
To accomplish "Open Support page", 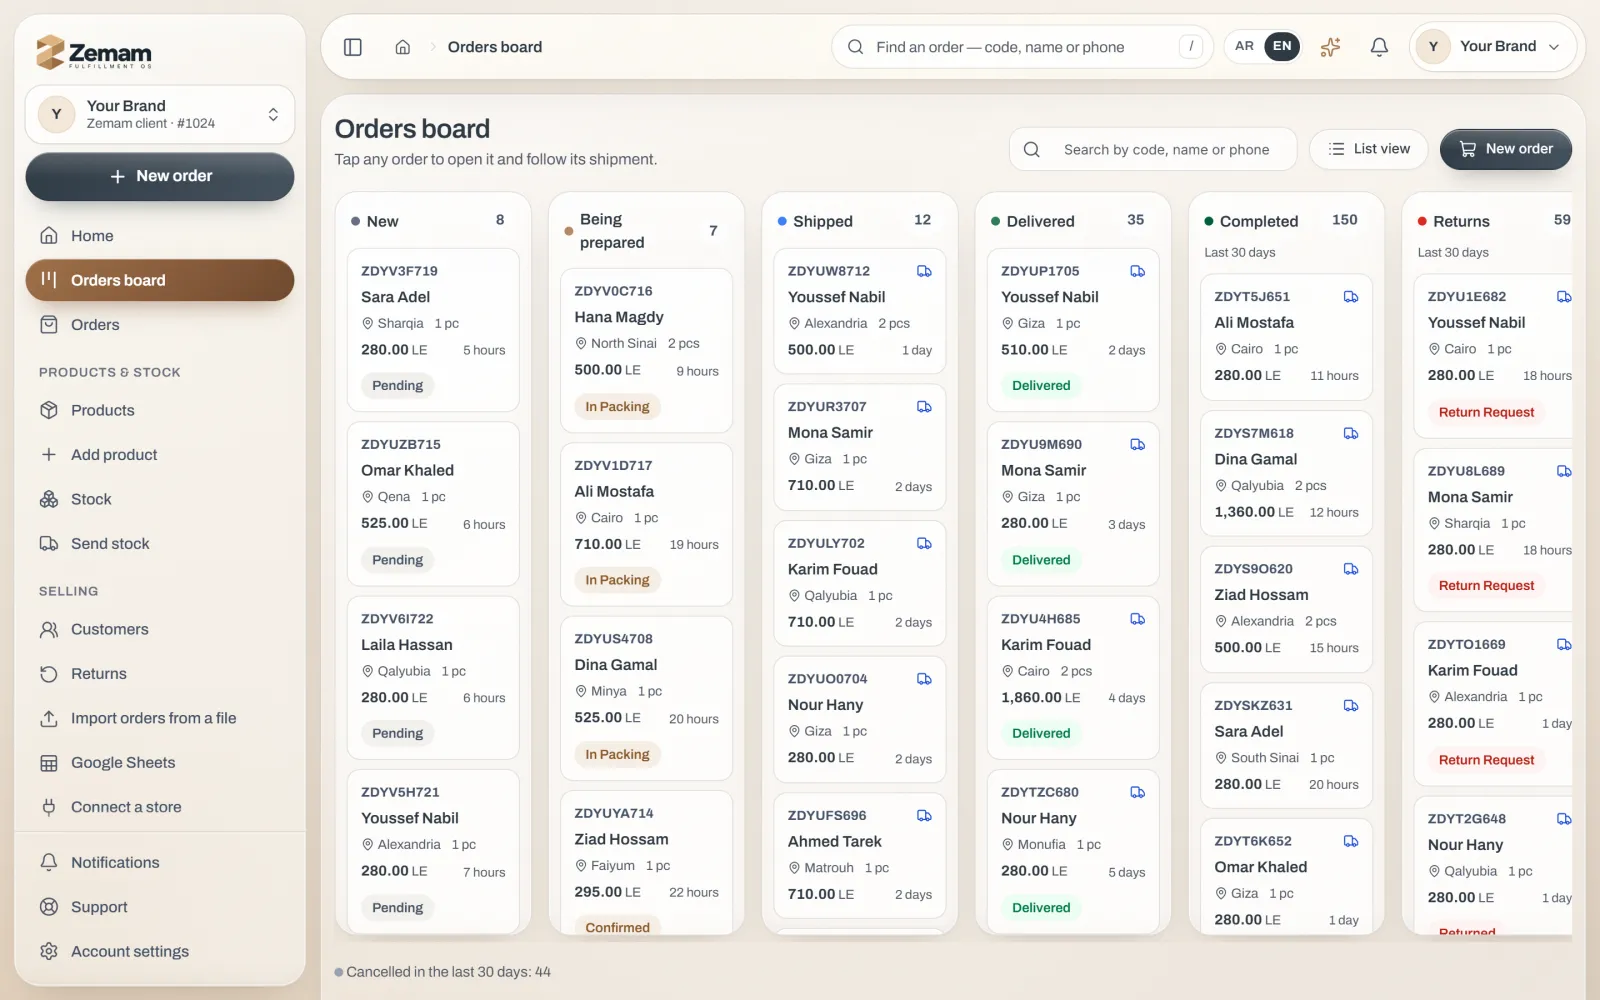I will pos(160,907).
